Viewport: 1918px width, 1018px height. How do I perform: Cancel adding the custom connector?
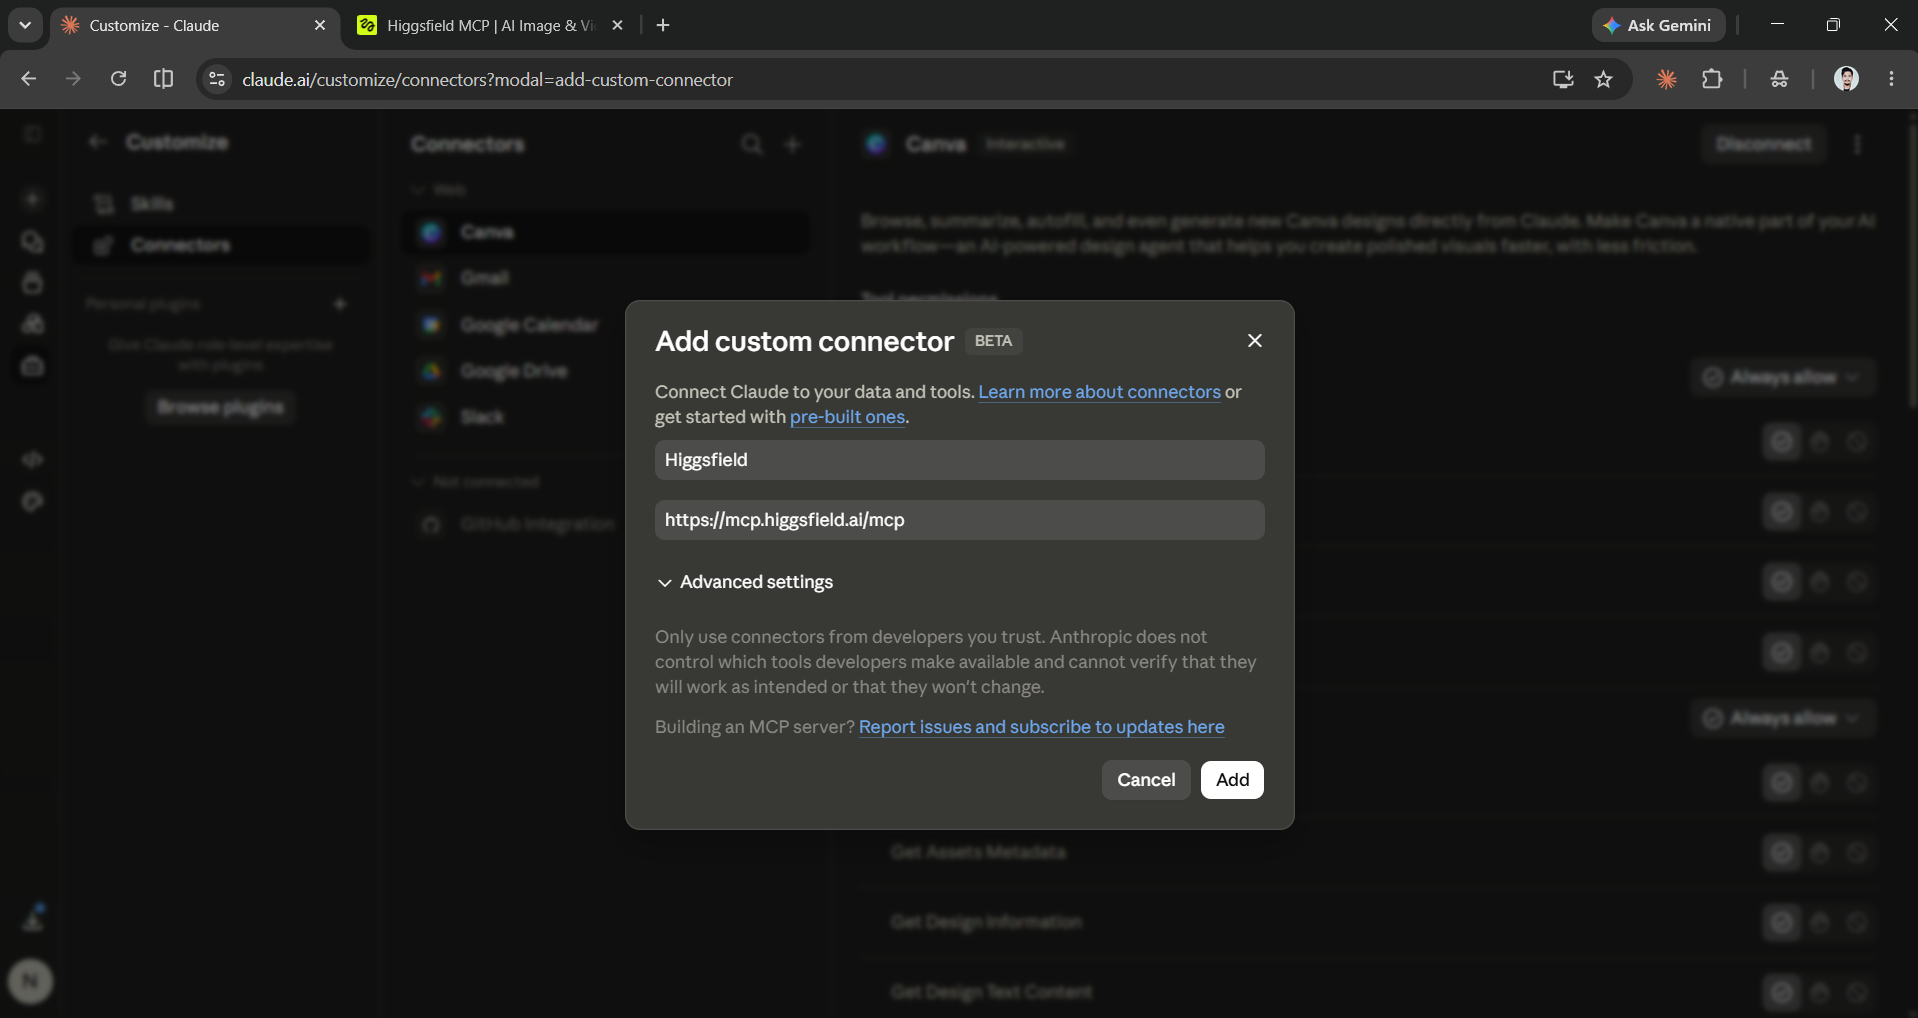pyautogui.click(x=1146, y=780)
